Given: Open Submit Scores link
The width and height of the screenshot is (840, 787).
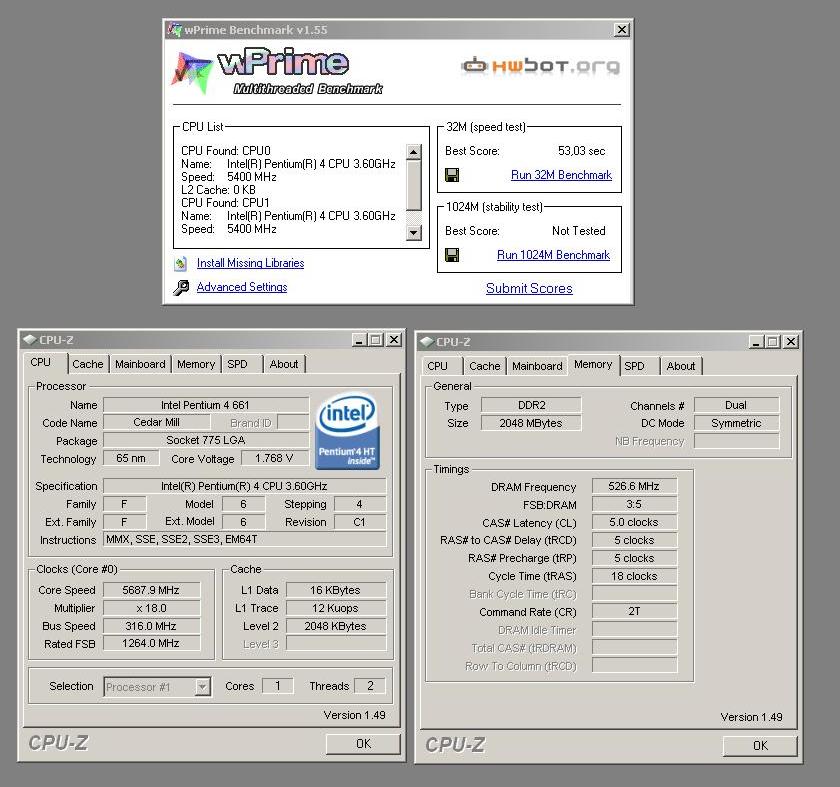Looking at the screenshot, I should click(x=529, y=288).
